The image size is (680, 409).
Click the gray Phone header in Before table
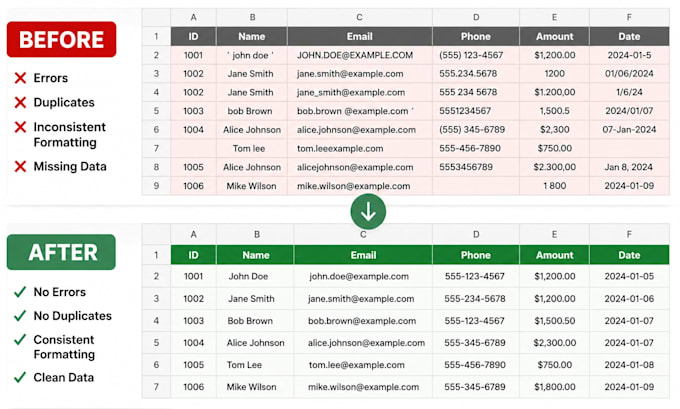(476, 36)
